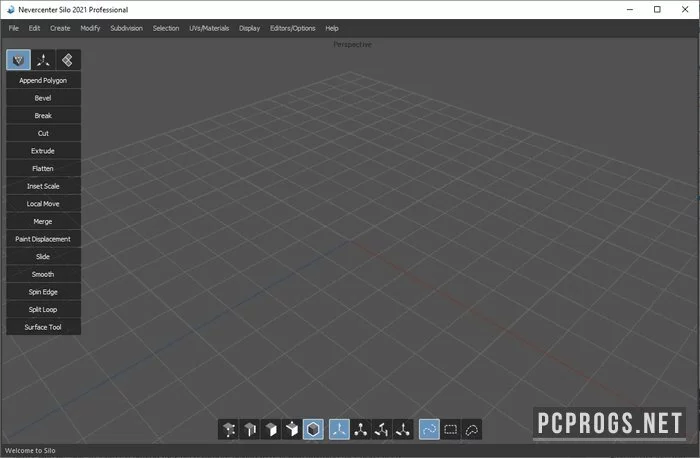Click the Smooth tool button
This screenshot has width=700, height=458.
[43, 274]
